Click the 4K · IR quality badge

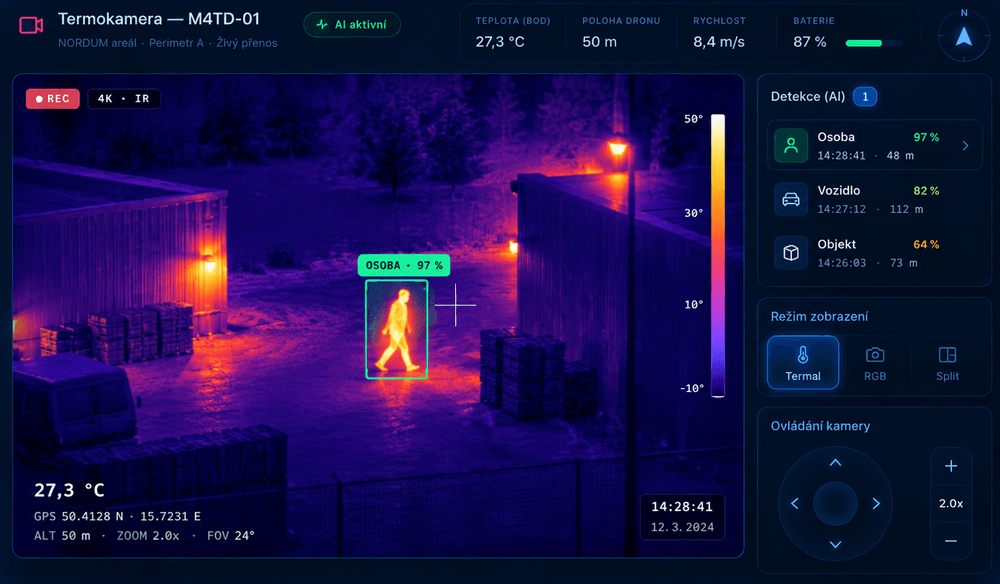click(124, 99)
